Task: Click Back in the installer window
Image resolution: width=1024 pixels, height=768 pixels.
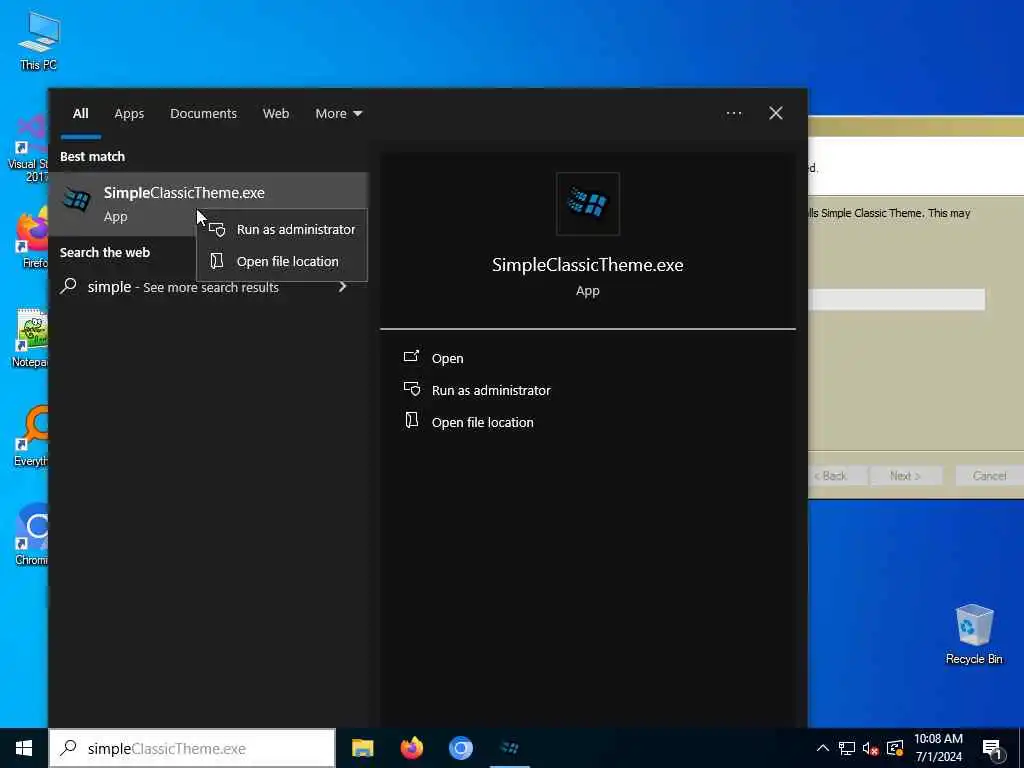Action: click(x=837, y=475)
